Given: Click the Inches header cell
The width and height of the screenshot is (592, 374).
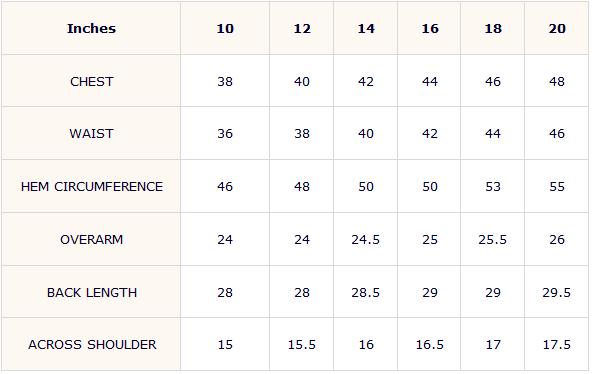Looking at the screenshot, I should point(91,29).
